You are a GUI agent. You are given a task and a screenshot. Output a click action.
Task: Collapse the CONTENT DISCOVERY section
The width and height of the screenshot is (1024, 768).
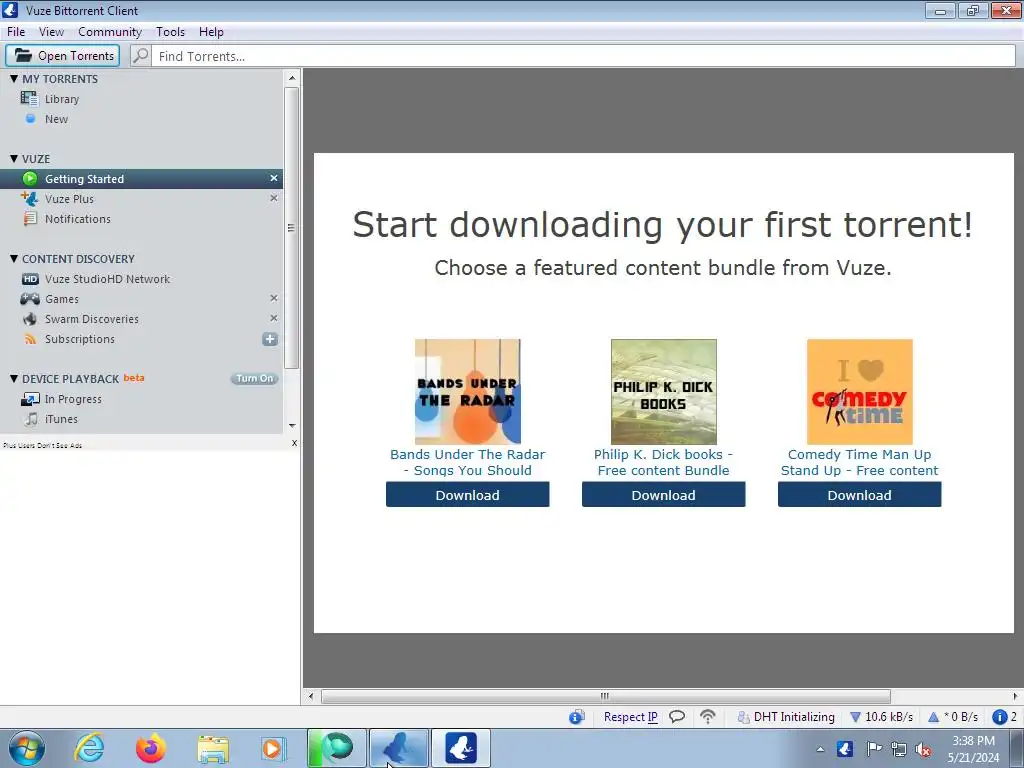tap(14, 259)
